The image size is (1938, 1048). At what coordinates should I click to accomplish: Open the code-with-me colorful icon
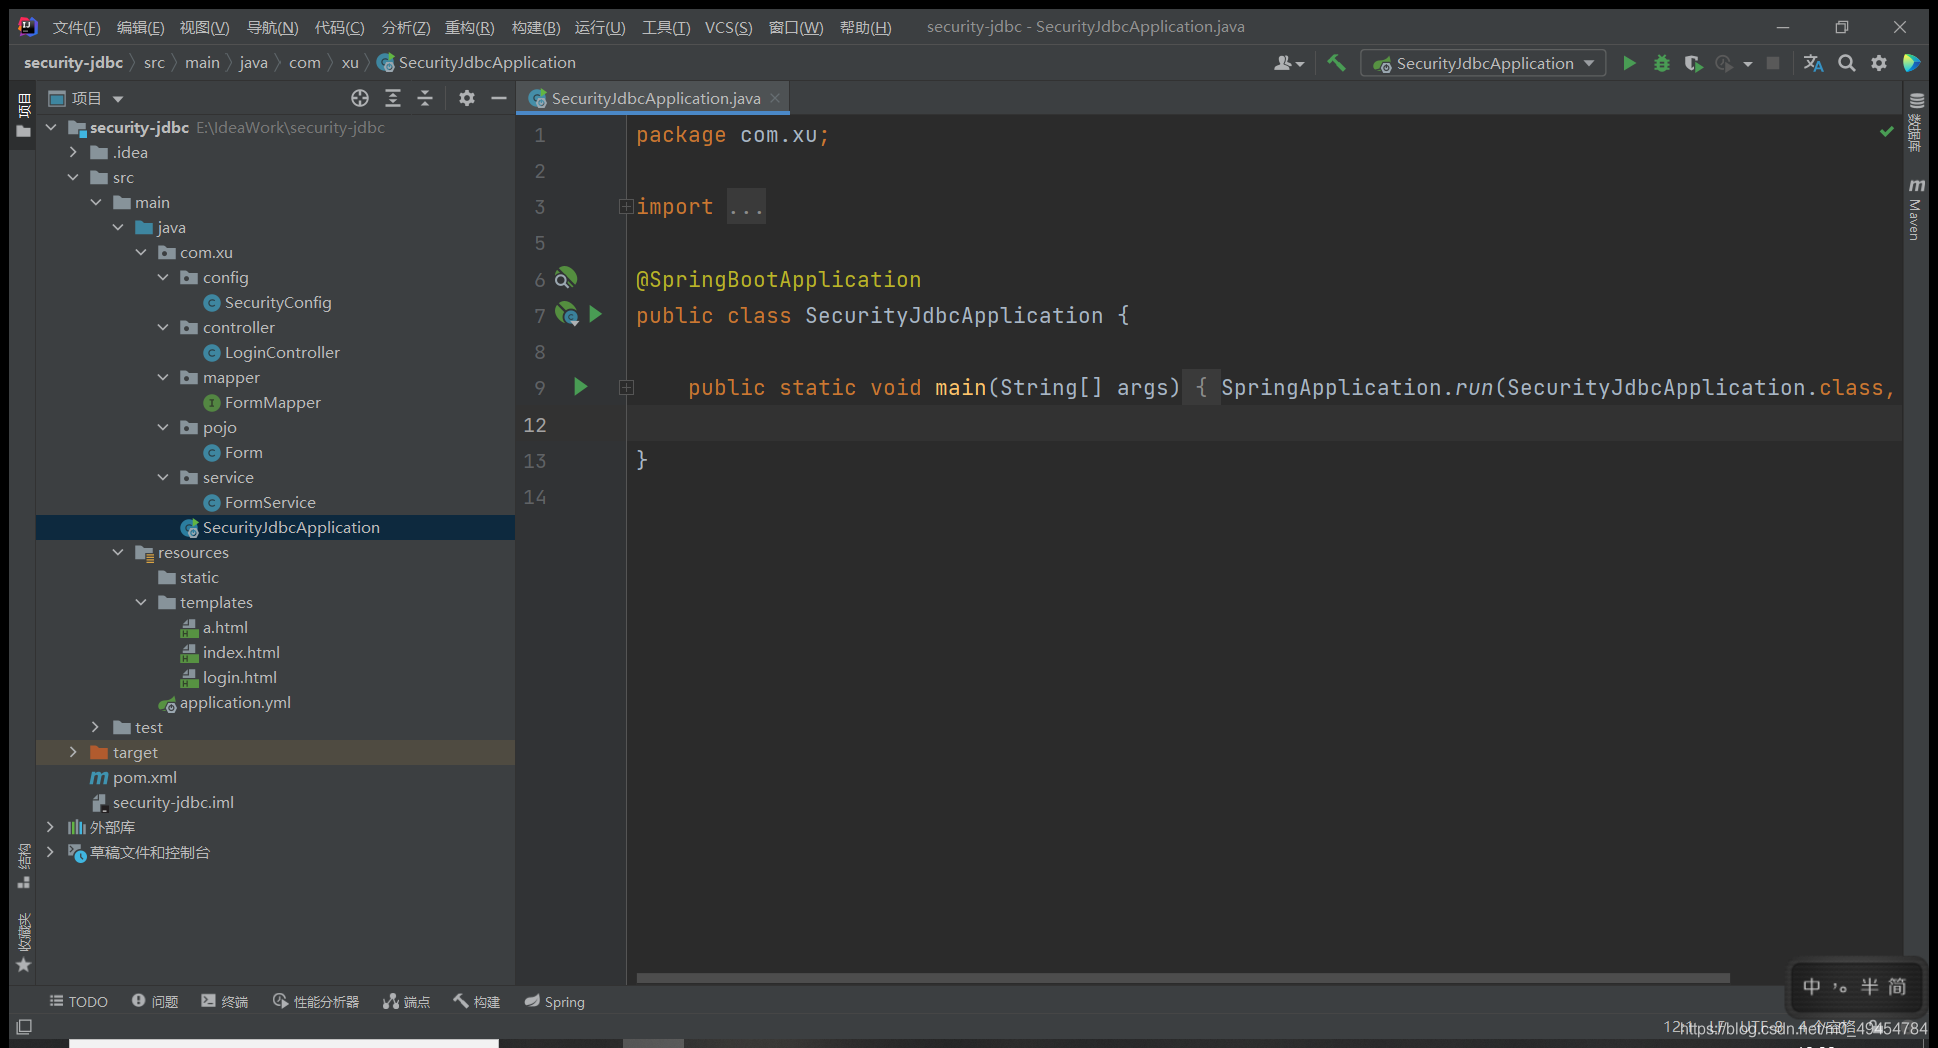coord(1911,63)
